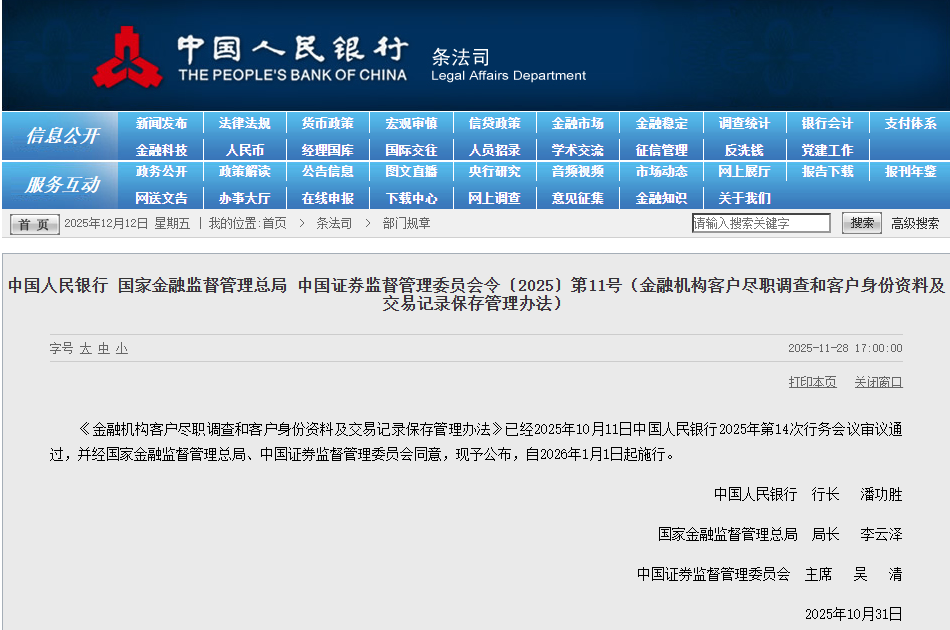
Task: Select 金融市场 in navigation
Action: pos(577,124)
